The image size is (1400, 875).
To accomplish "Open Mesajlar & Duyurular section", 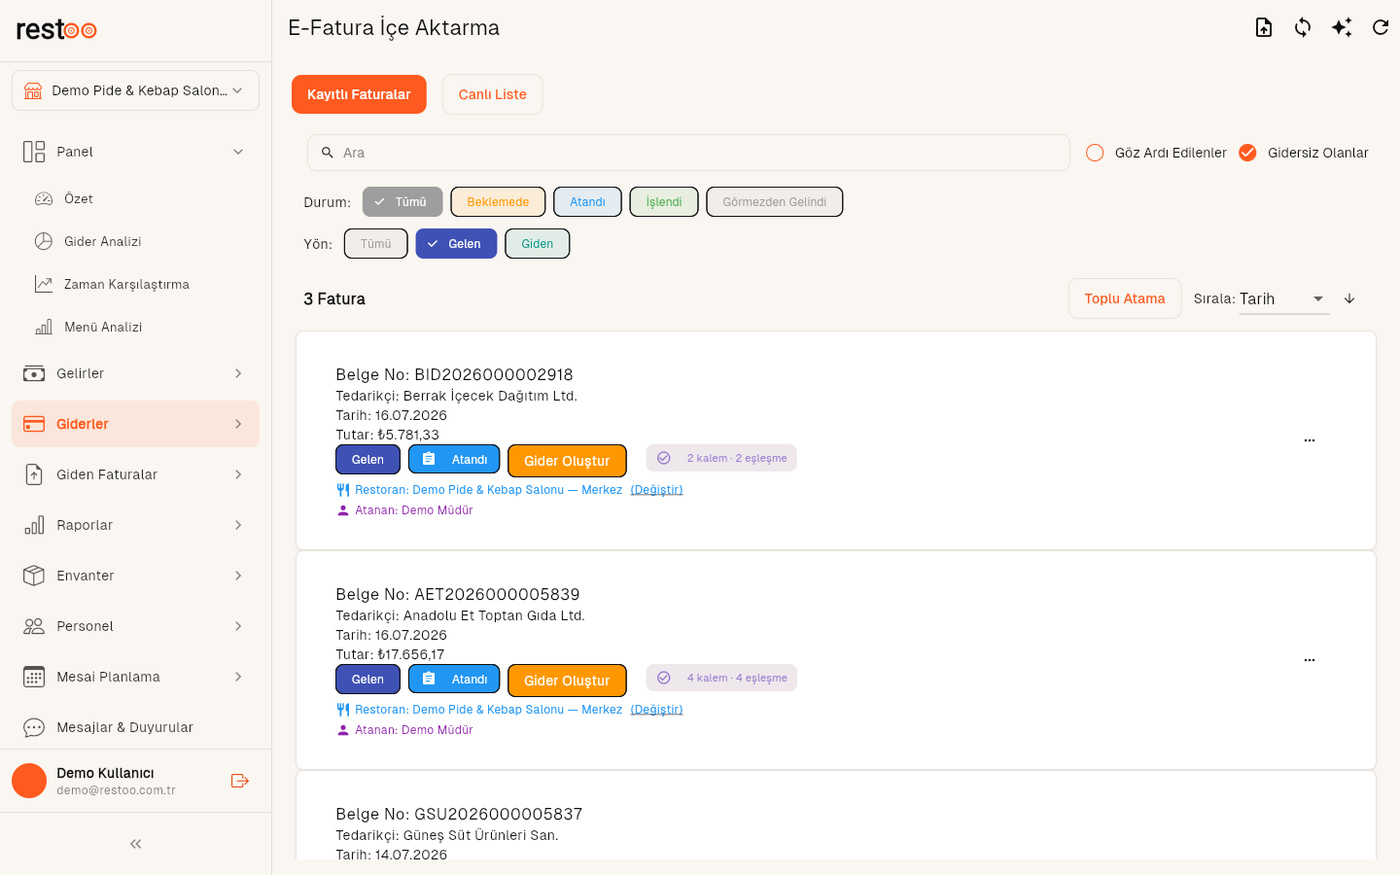I will [x=136, y=727].
